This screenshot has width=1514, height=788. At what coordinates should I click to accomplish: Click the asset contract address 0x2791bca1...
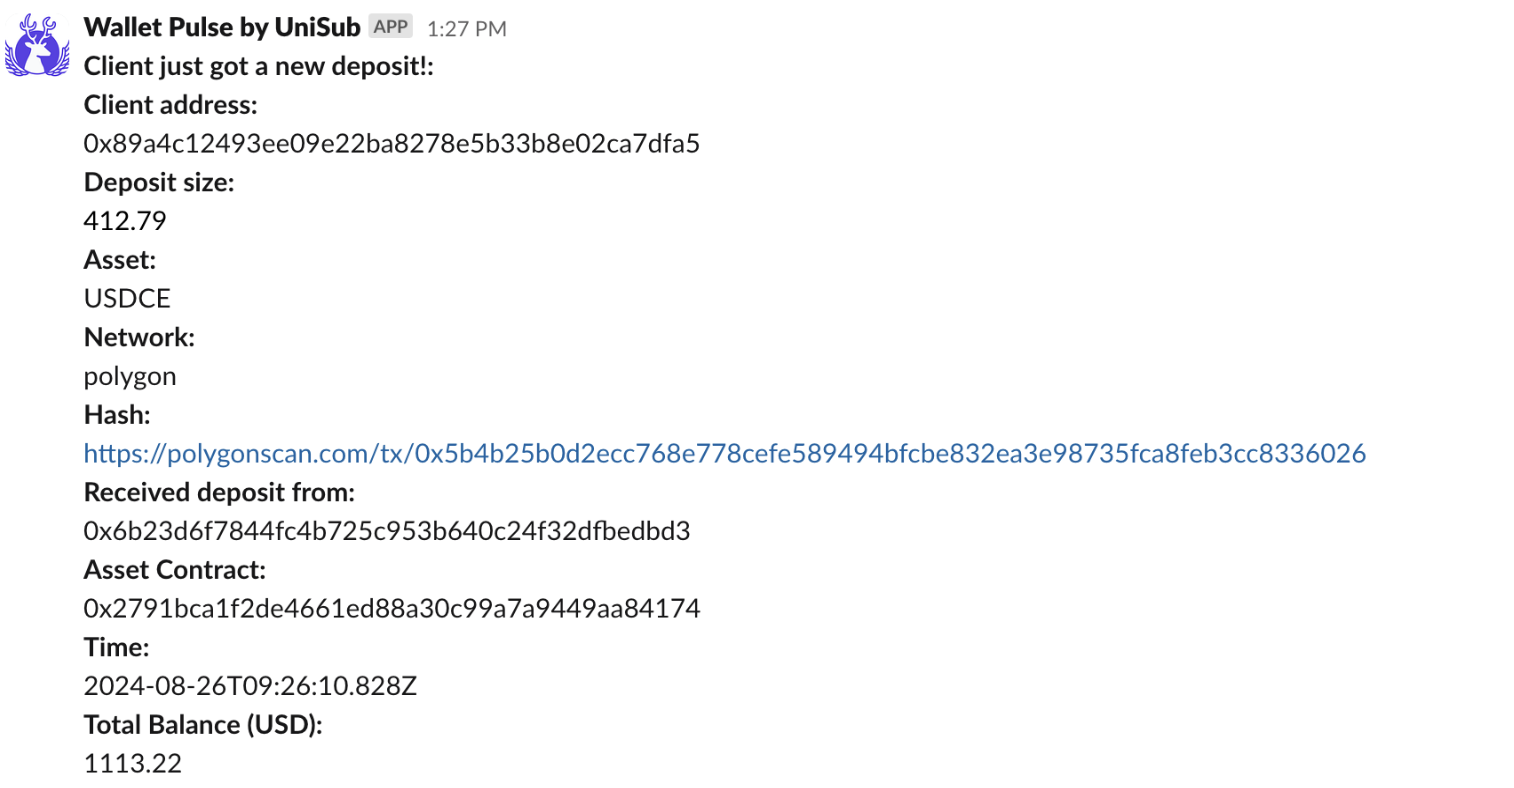coord(391,608)
